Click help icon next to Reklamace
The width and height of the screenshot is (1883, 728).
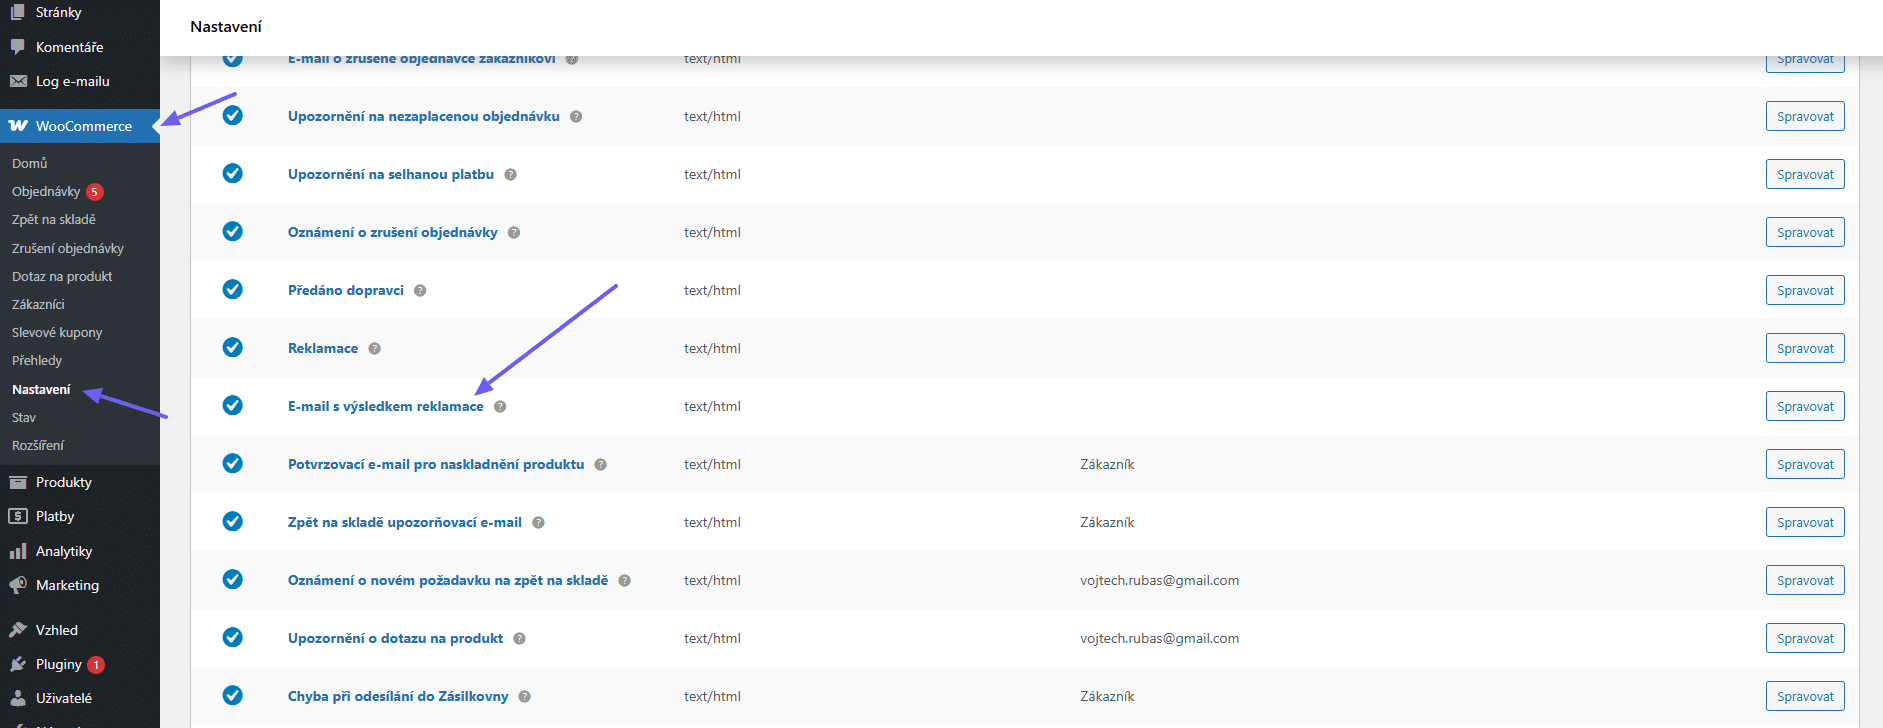point(374,349)
